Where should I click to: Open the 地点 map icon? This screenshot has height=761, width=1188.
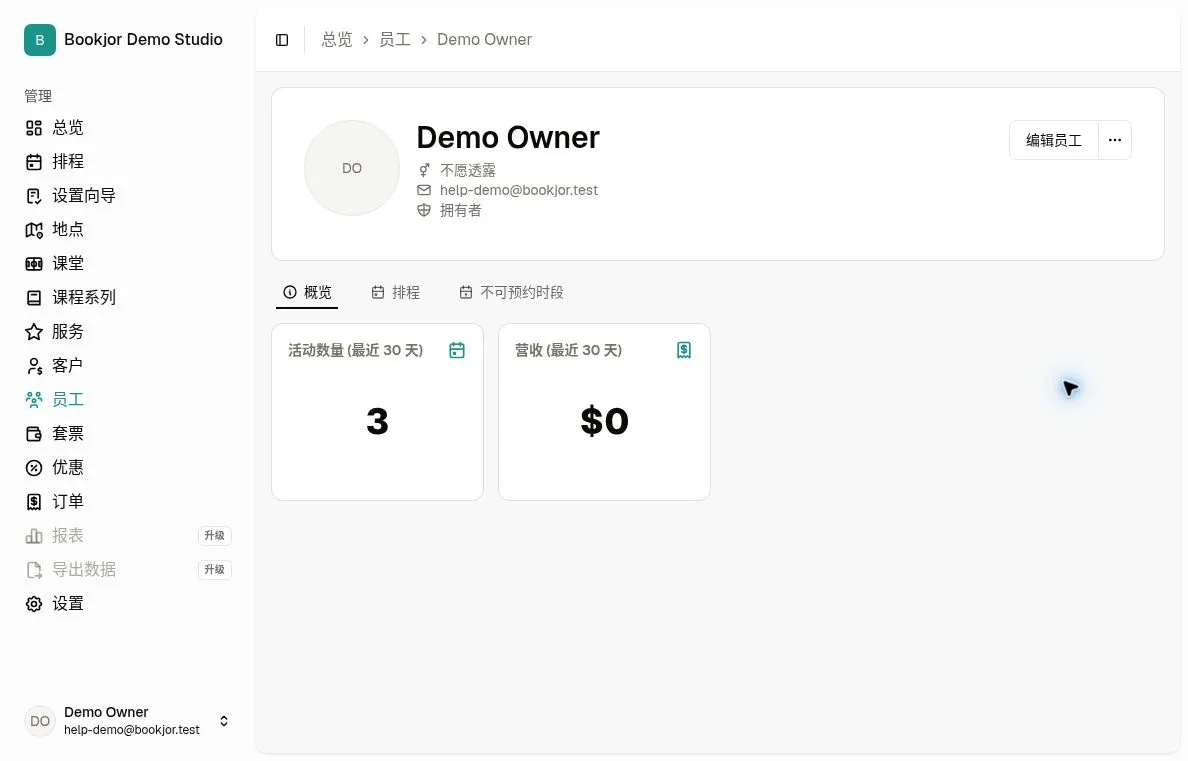coord(34,230)
